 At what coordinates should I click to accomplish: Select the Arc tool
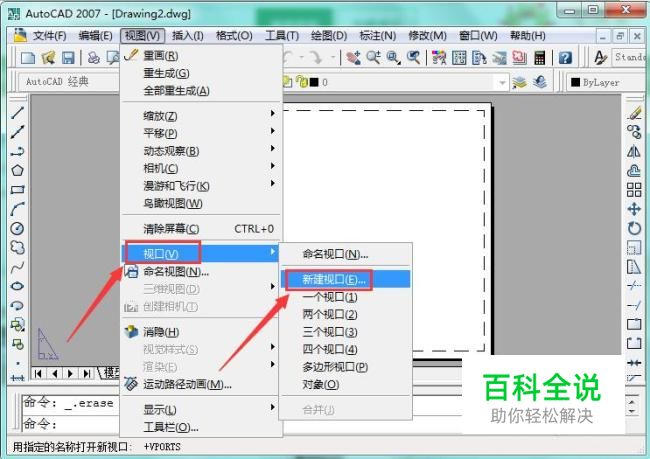click(x=17, y=209)
